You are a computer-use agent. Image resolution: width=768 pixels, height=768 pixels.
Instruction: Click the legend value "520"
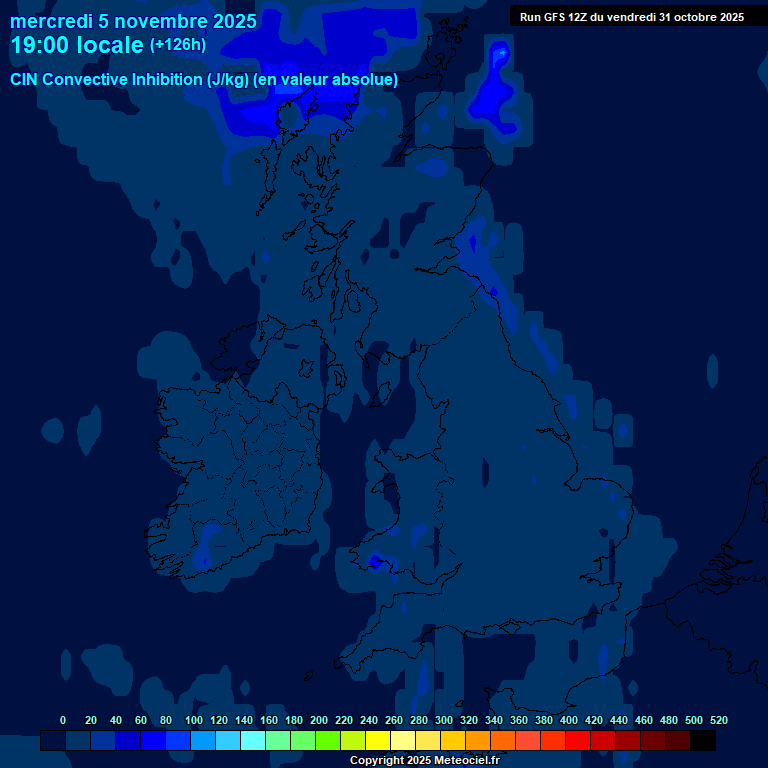point(718,720)
